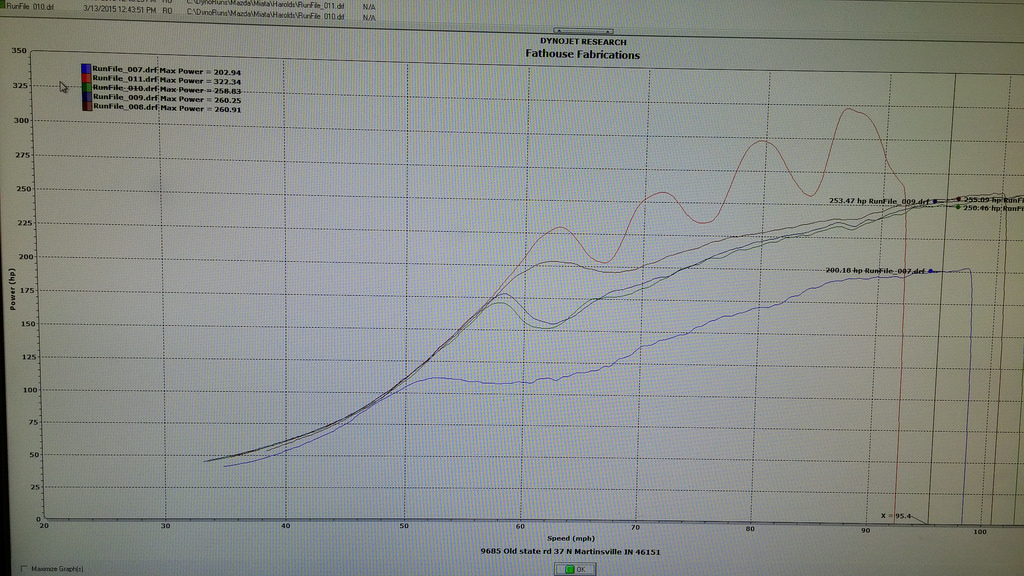Viewport: 1024px width, 576px height.
Task: Click the 200.18 hp RunFile_007 data label
Action: point(875,270)
